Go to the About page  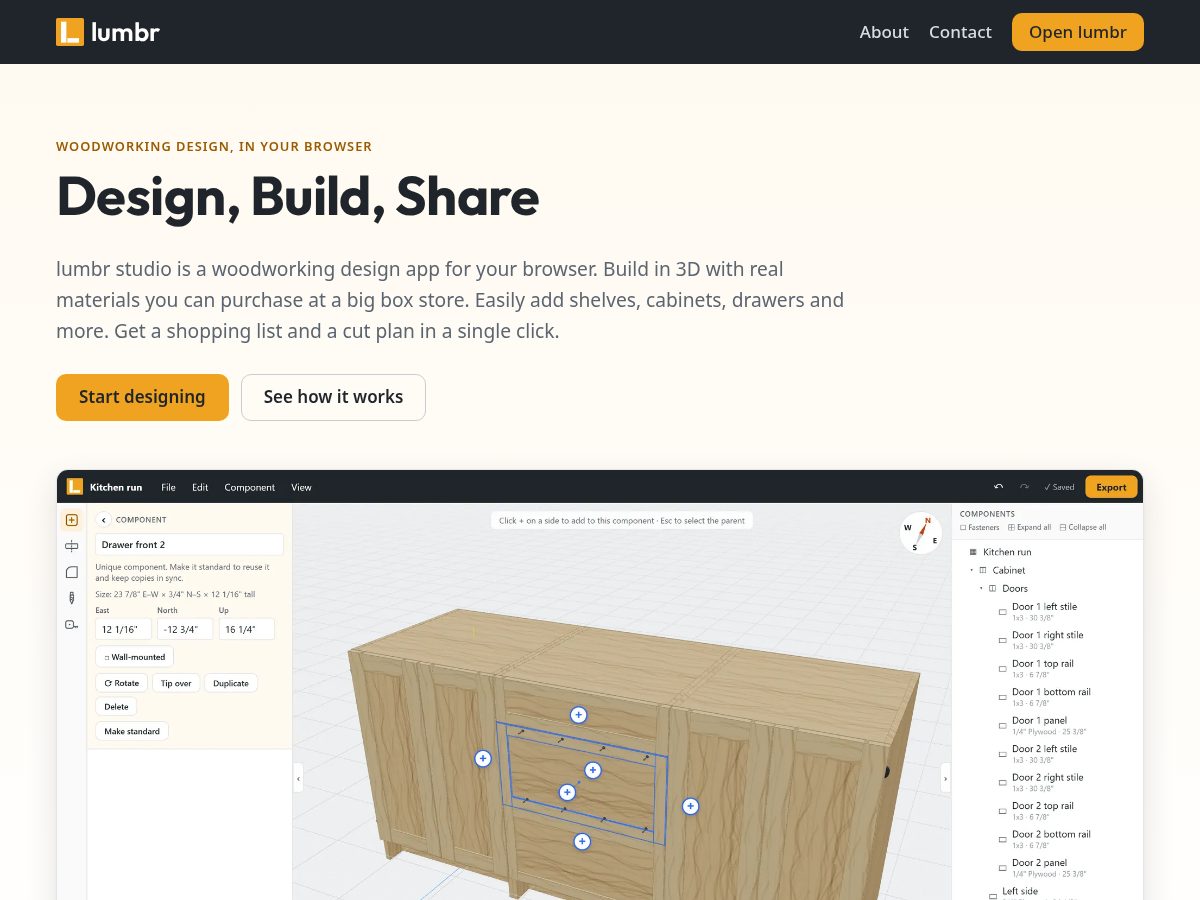click(884, 32)
